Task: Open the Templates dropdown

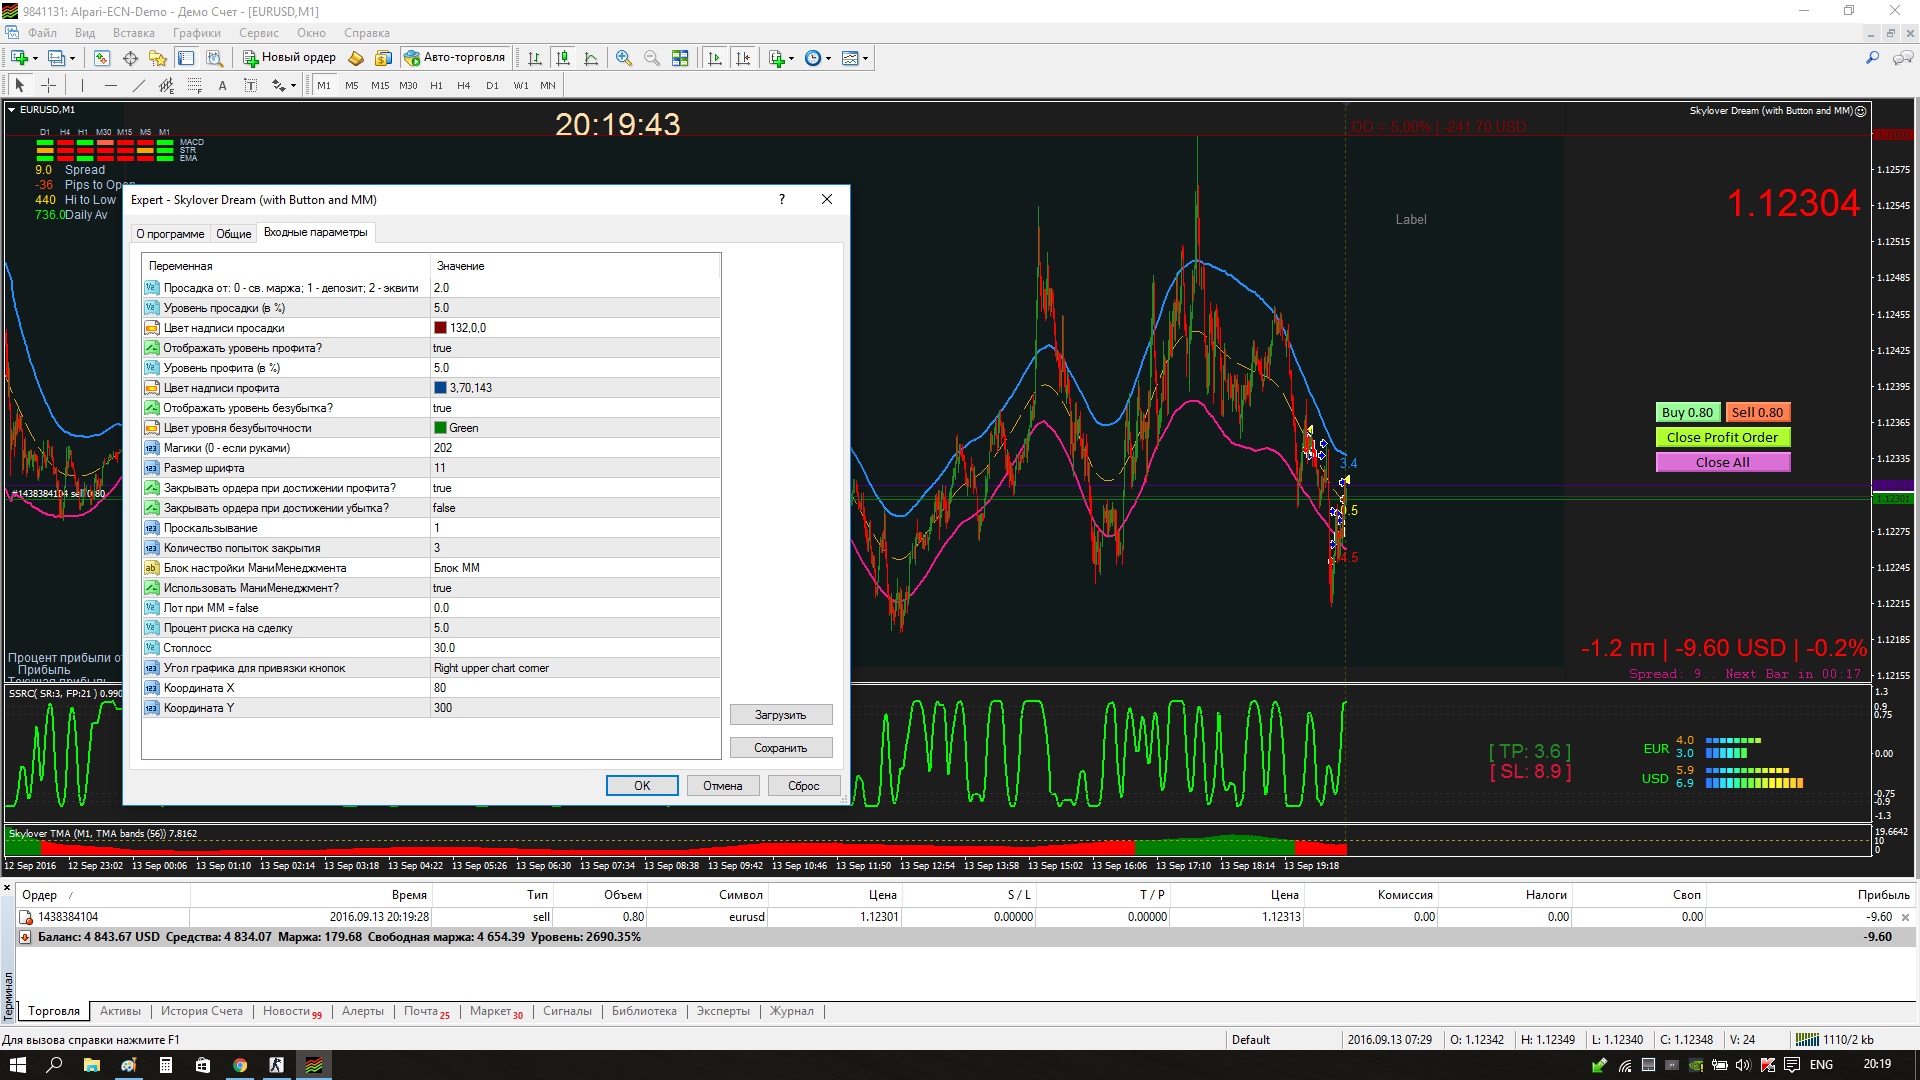Action: [x=854, y=58]
